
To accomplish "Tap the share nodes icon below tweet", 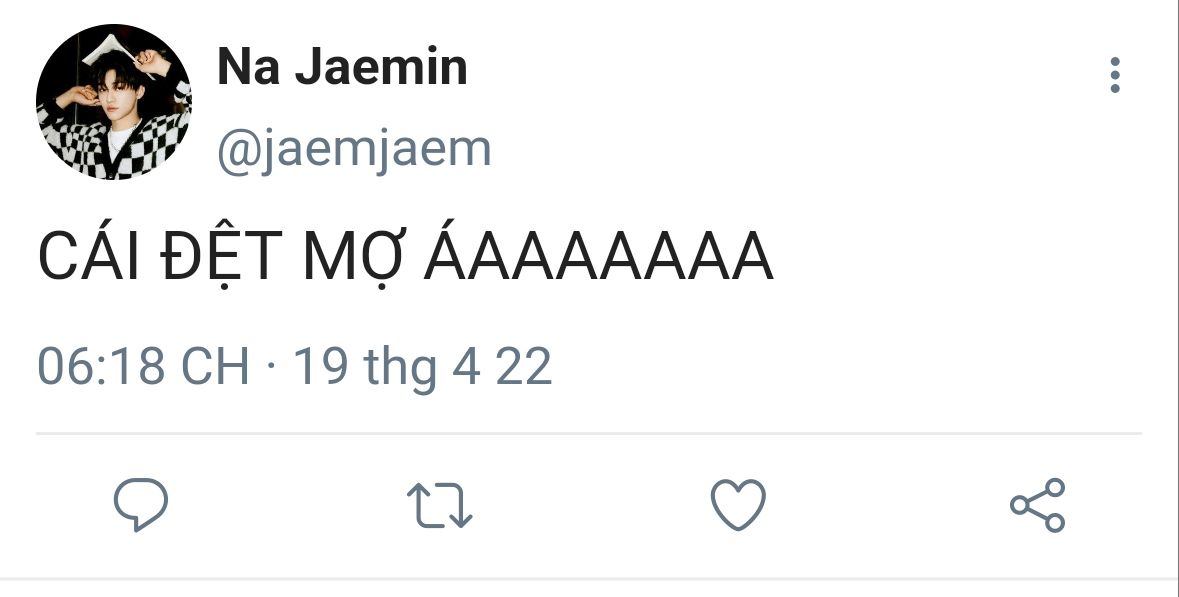I will click(1038, 505).
